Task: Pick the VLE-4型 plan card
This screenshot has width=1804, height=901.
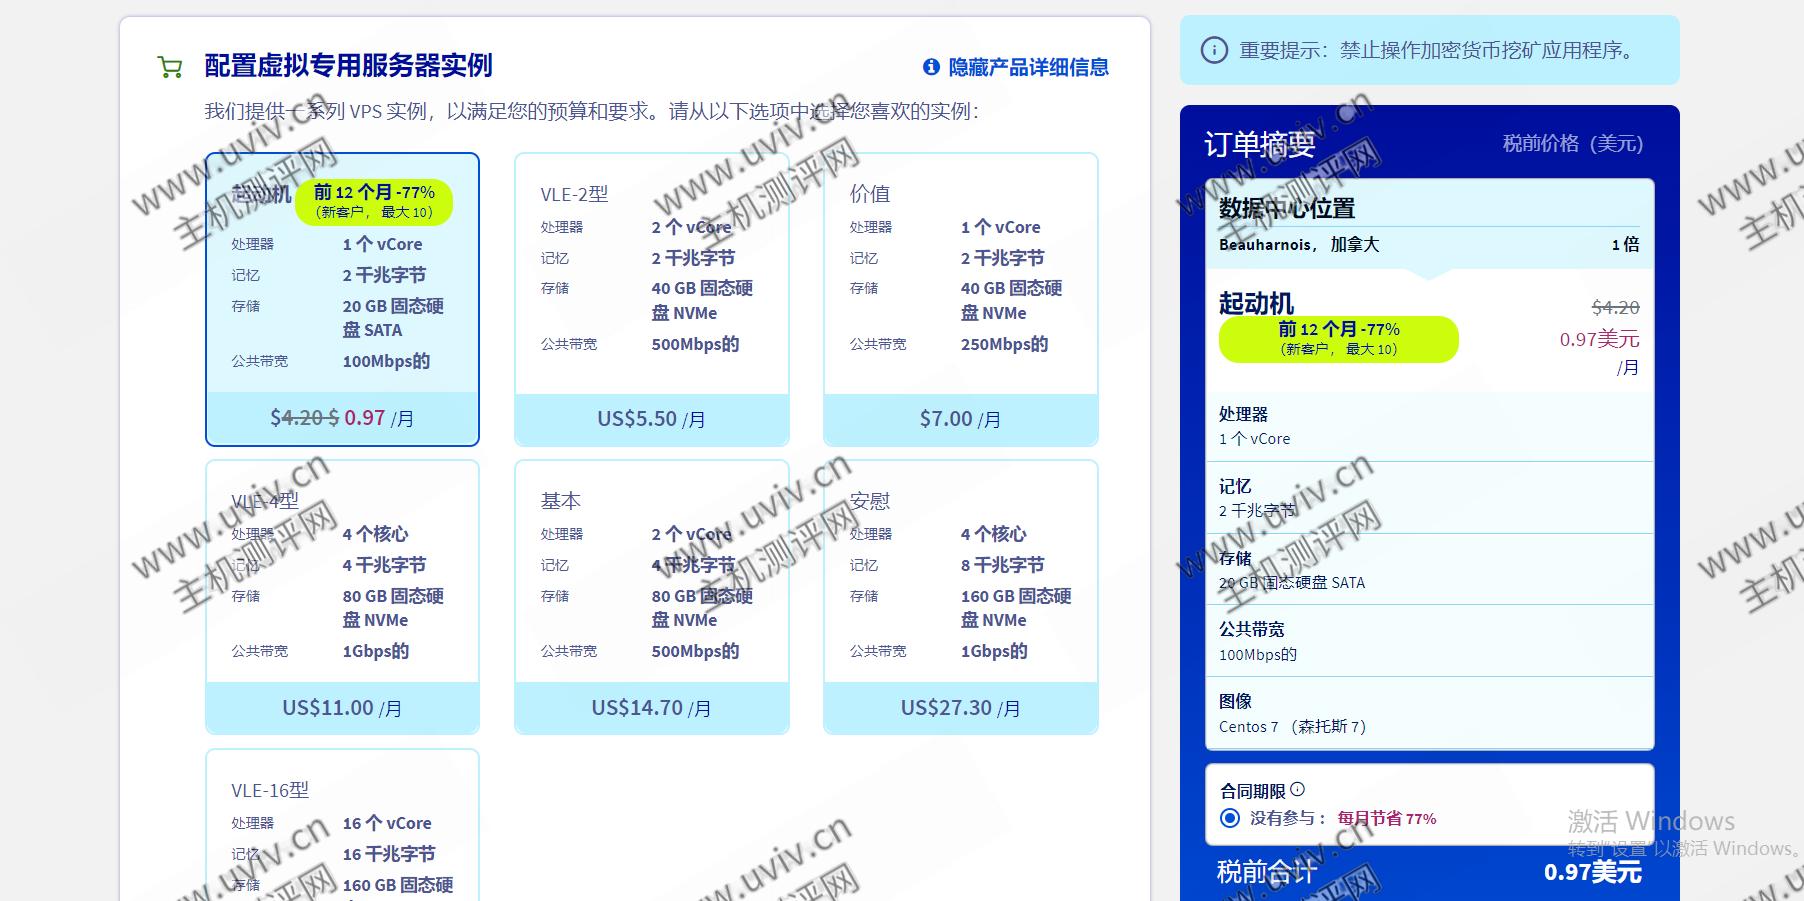Action: point(342,597)
